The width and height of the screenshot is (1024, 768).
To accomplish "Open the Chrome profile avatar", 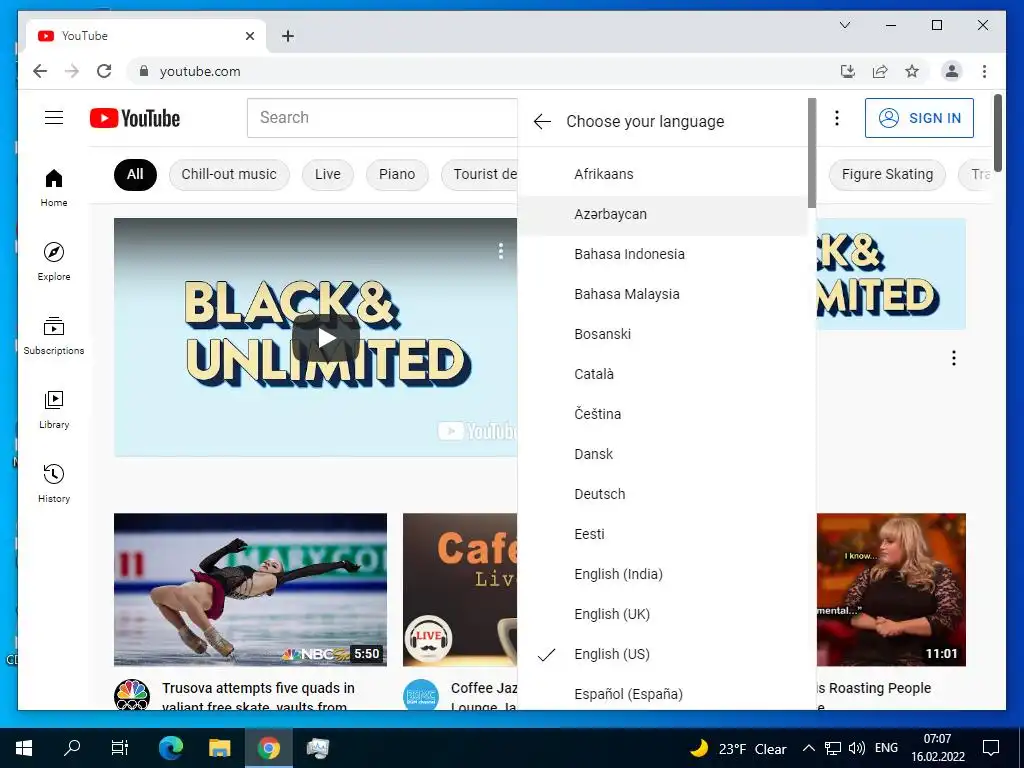I will click(x=952, y=71).
